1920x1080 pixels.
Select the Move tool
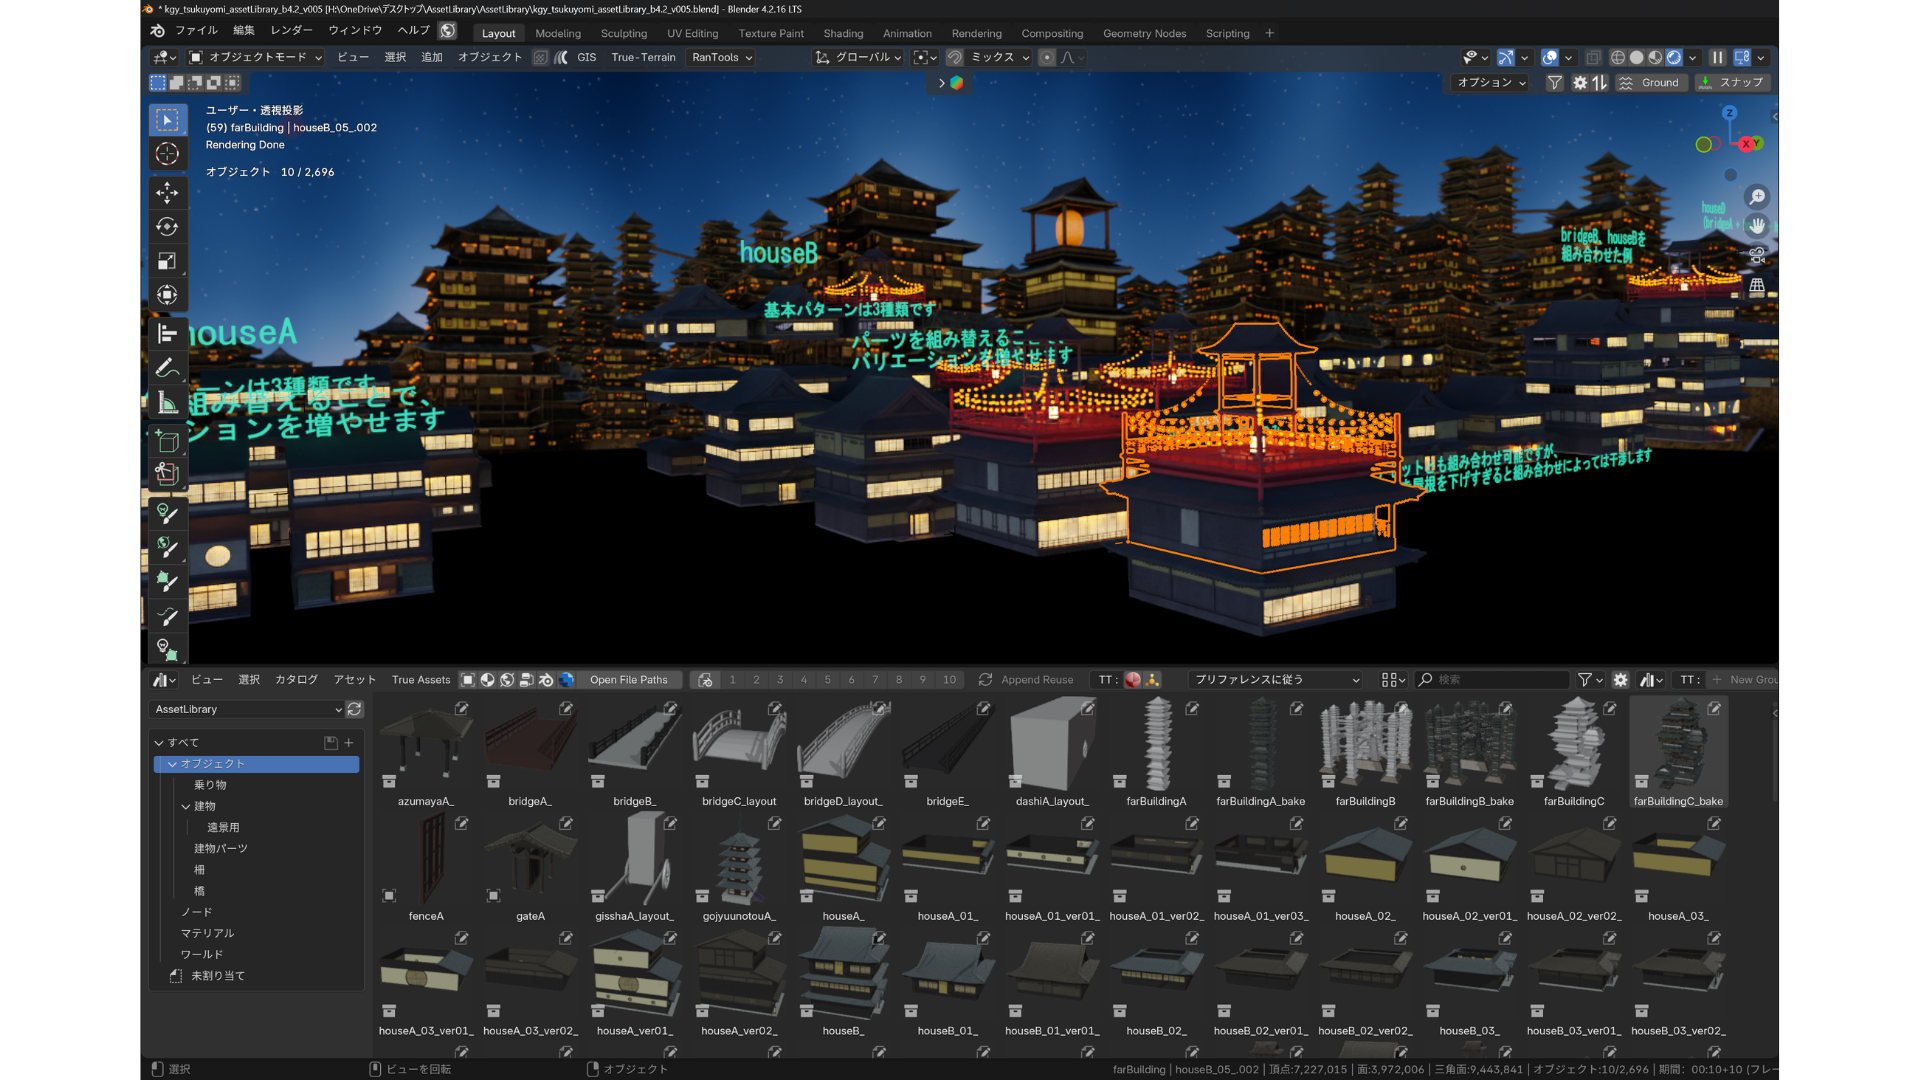point(167,192)
